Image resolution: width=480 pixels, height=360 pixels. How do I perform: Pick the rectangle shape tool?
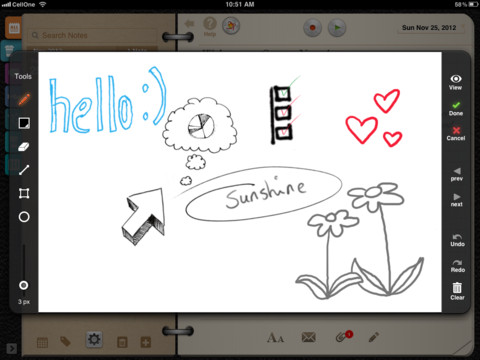point(24,193)
